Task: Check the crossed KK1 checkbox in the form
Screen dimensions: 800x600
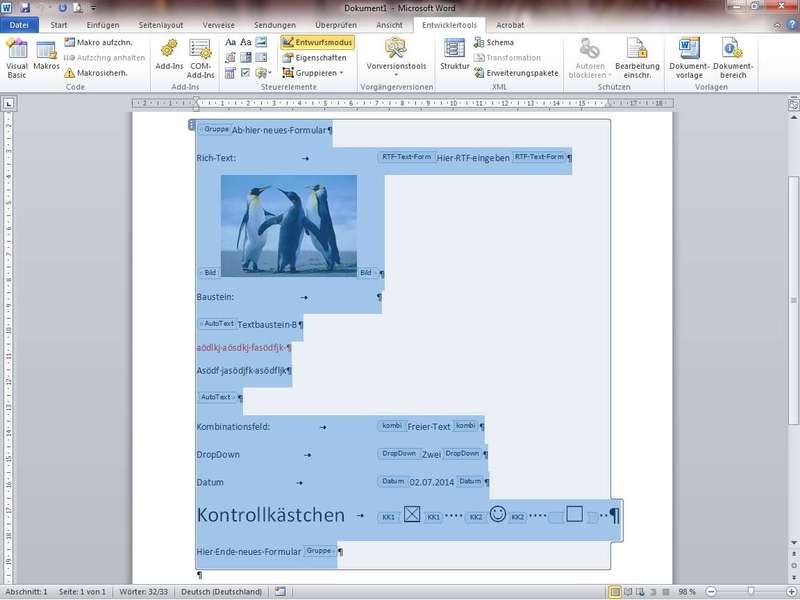Action: point(412,515)
